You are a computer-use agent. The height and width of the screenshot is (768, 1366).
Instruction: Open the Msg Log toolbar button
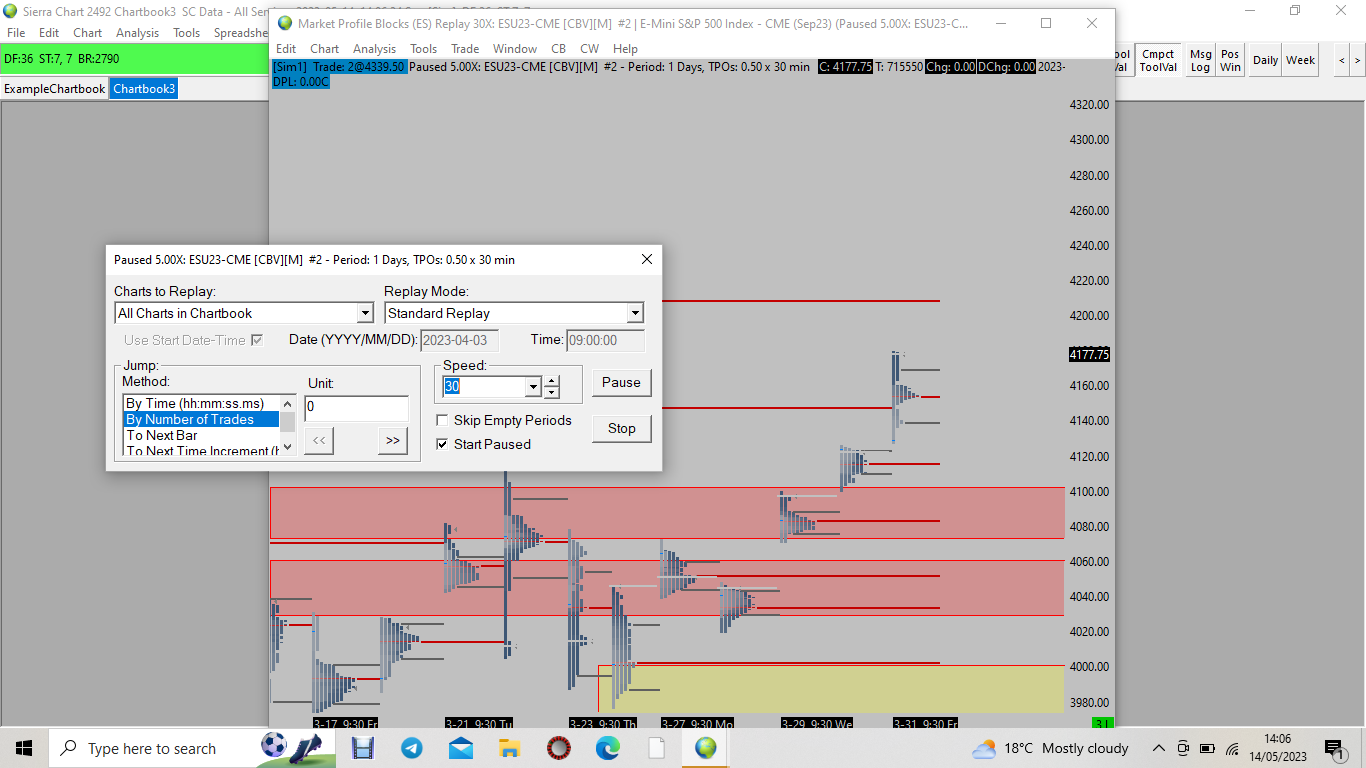(1200, 60)
